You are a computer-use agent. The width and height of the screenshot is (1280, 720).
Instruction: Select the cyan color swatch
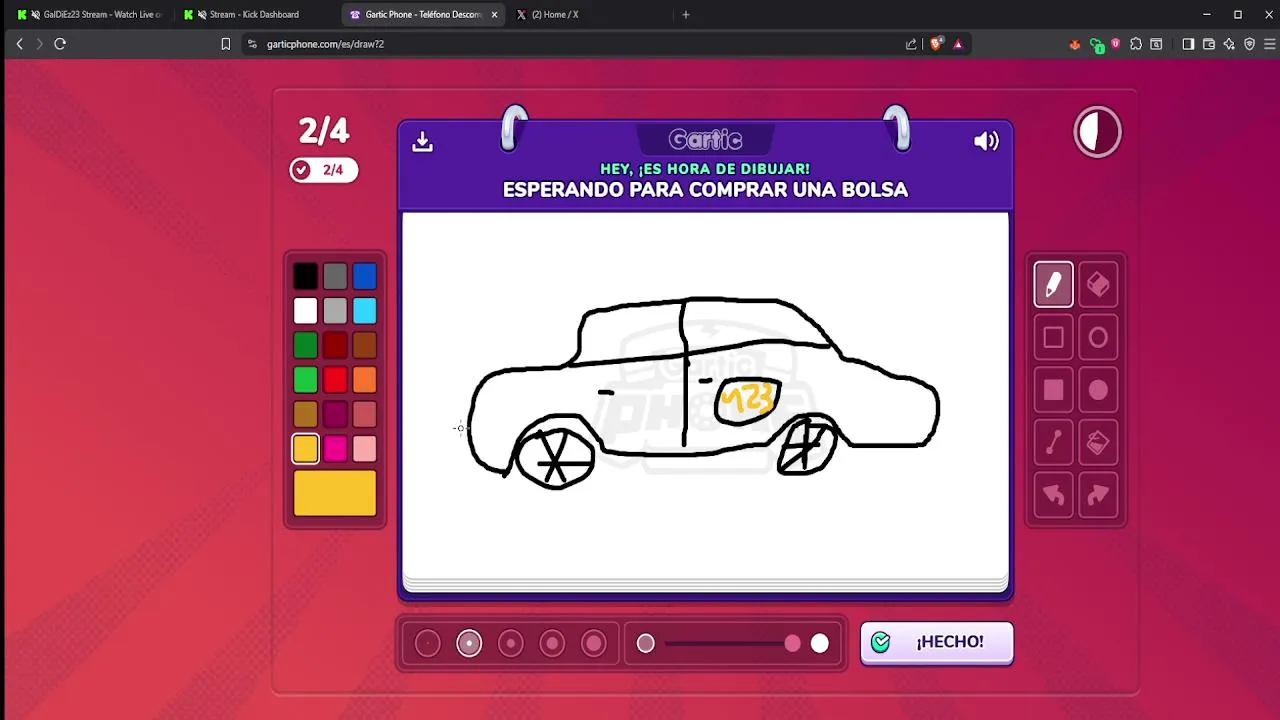point(364,311)
